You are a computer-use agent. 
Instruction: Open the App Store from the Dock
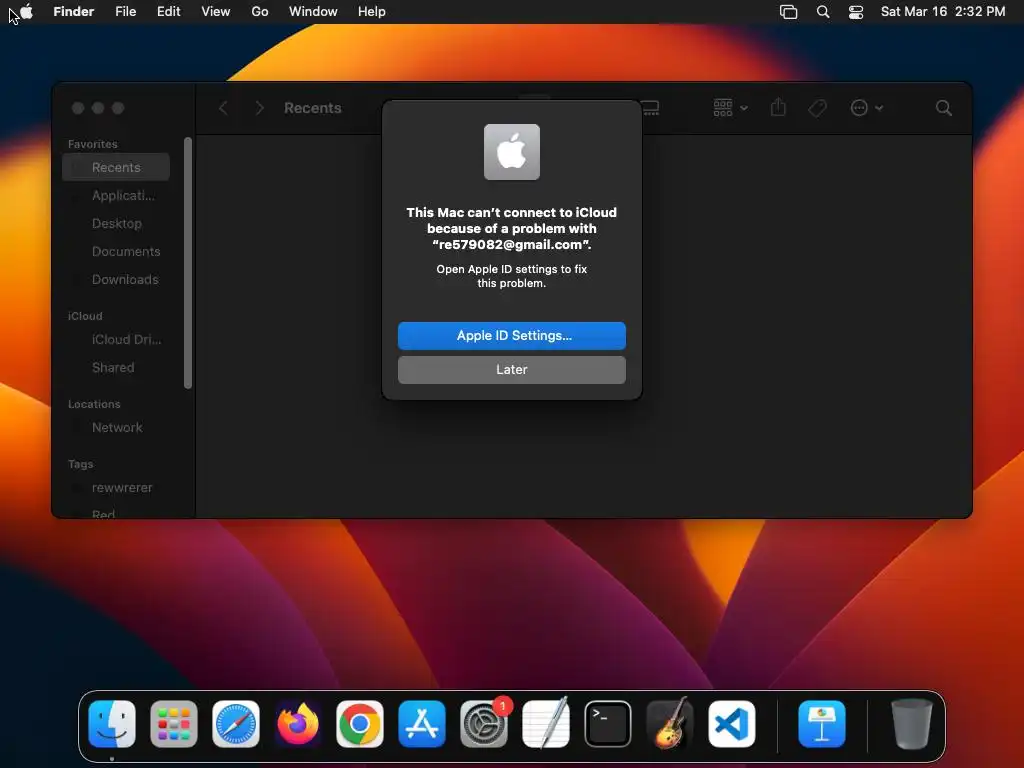(422, 724)
